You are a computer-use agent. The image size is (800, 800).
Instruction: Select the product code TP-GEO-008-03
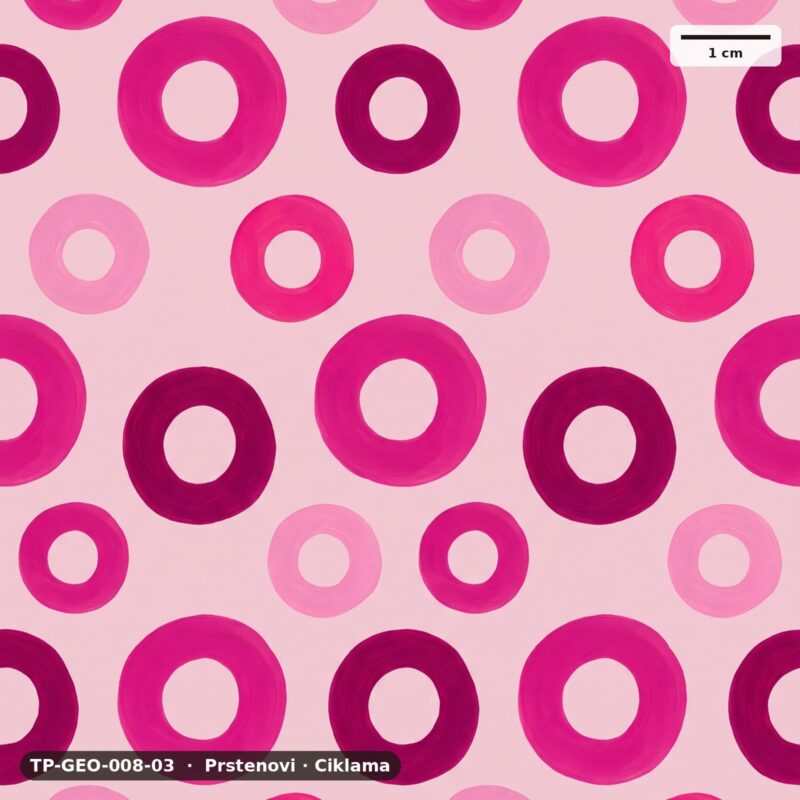tap(102, 765)
